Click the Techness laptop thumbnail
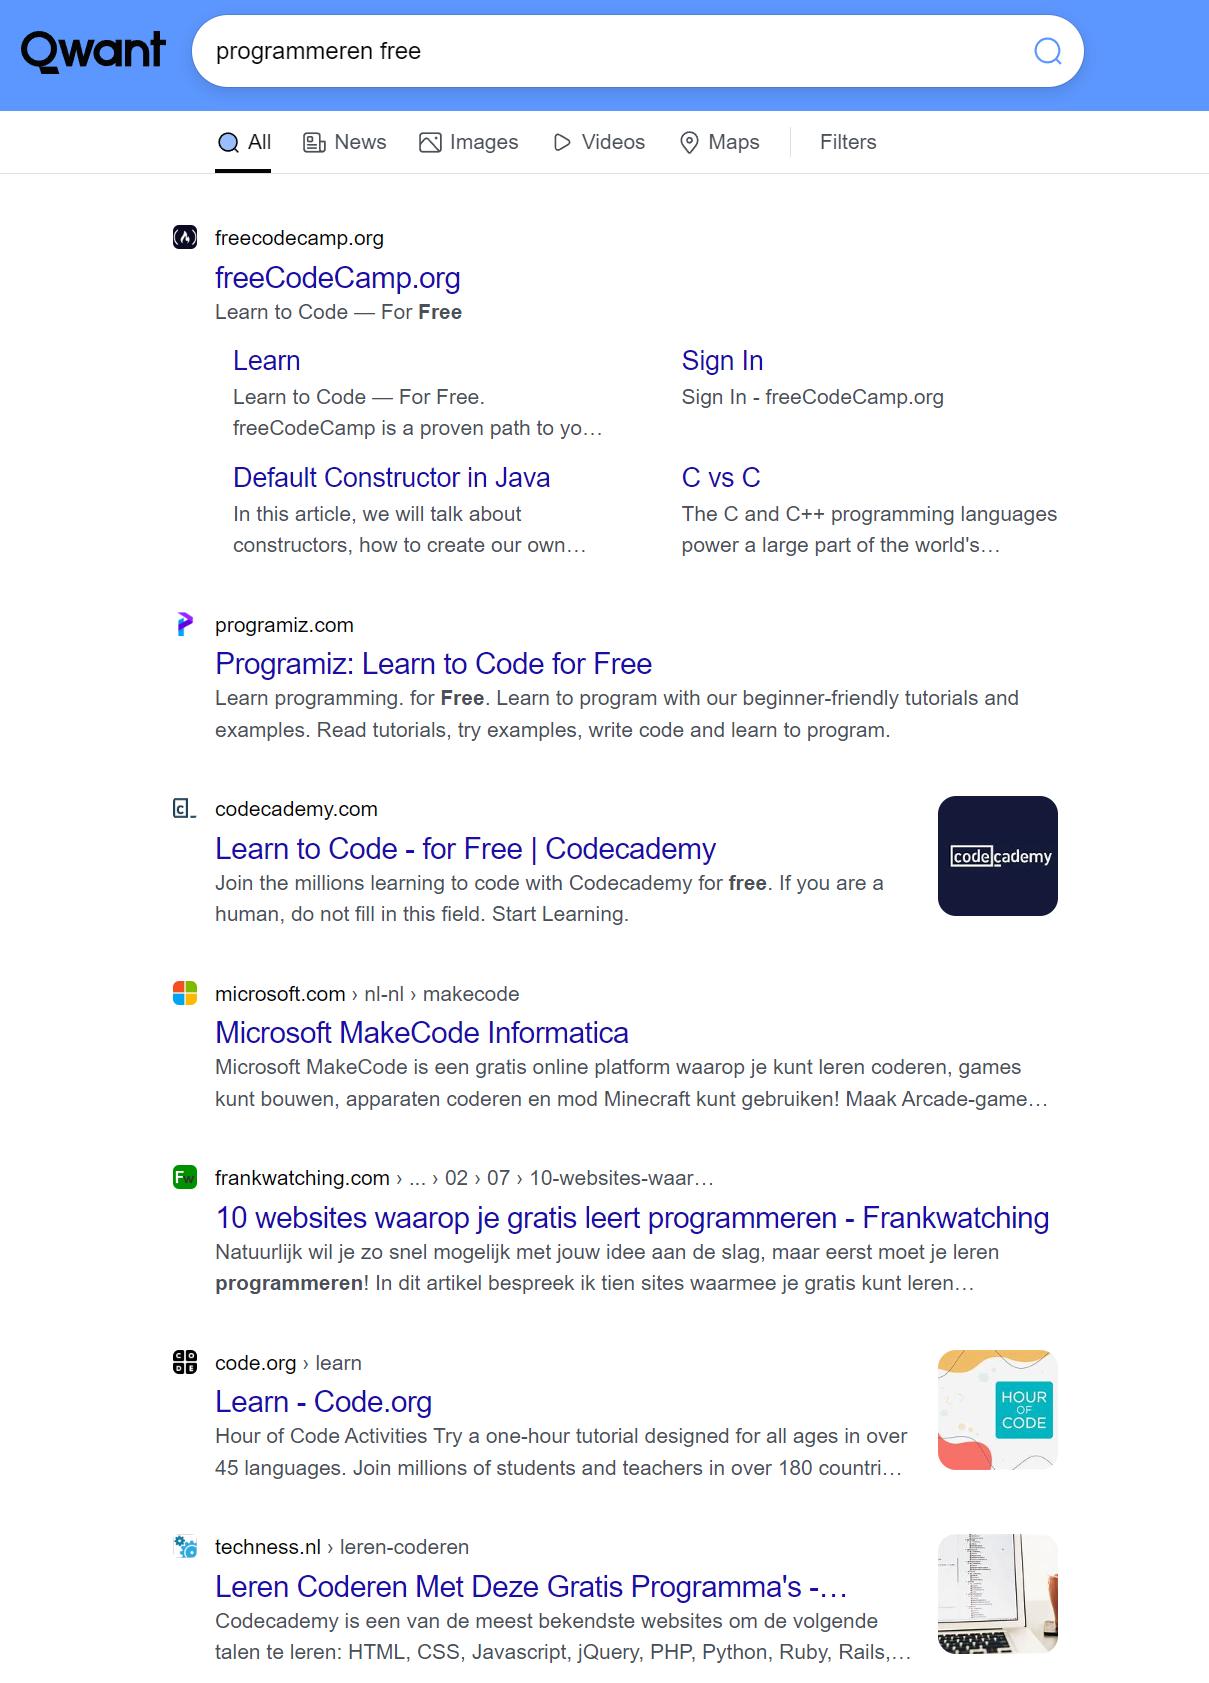The image size is (1209, 1683). pos(998,1594)
